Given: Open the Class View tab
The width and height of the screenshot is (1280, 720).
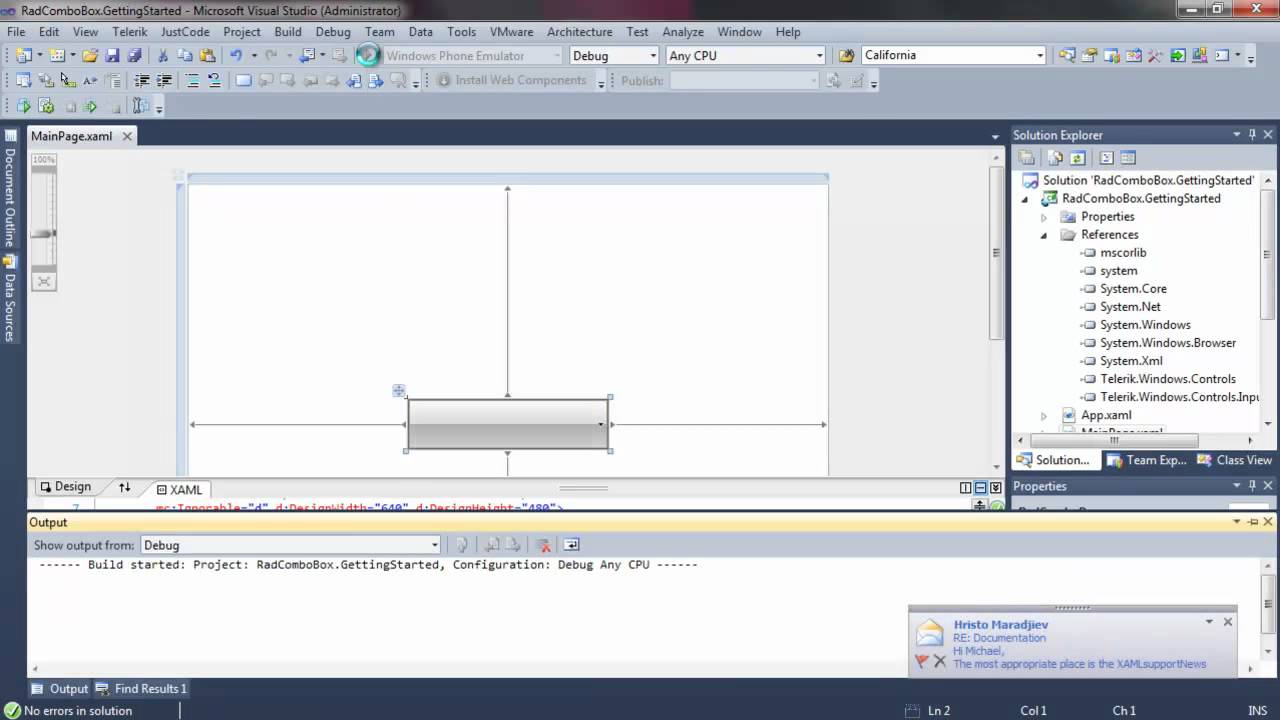Looking at the screenshot, I should point(1234,460).
